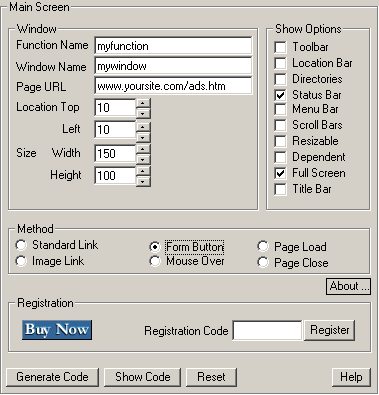Click the Reset button
The image size is (379, 395).
[211, 377]
